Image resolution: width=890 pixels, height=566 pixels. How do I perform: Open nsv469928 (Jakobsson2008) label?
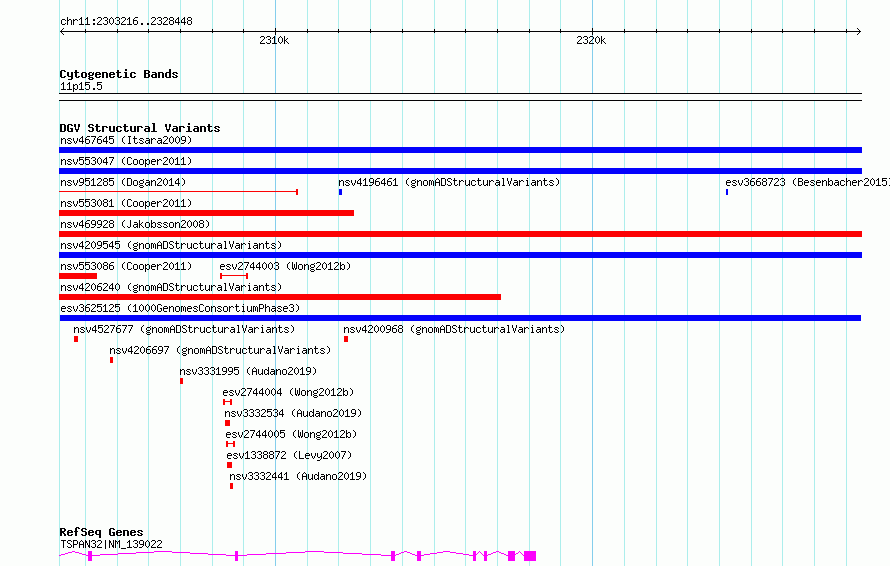[x=135, y=224]
